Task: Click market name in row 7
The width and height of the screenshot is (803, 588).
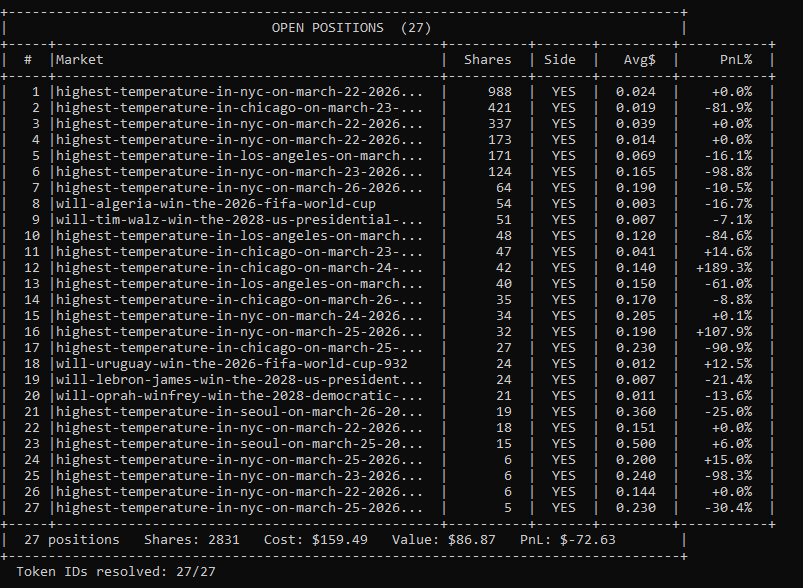Action: [239, 187]
